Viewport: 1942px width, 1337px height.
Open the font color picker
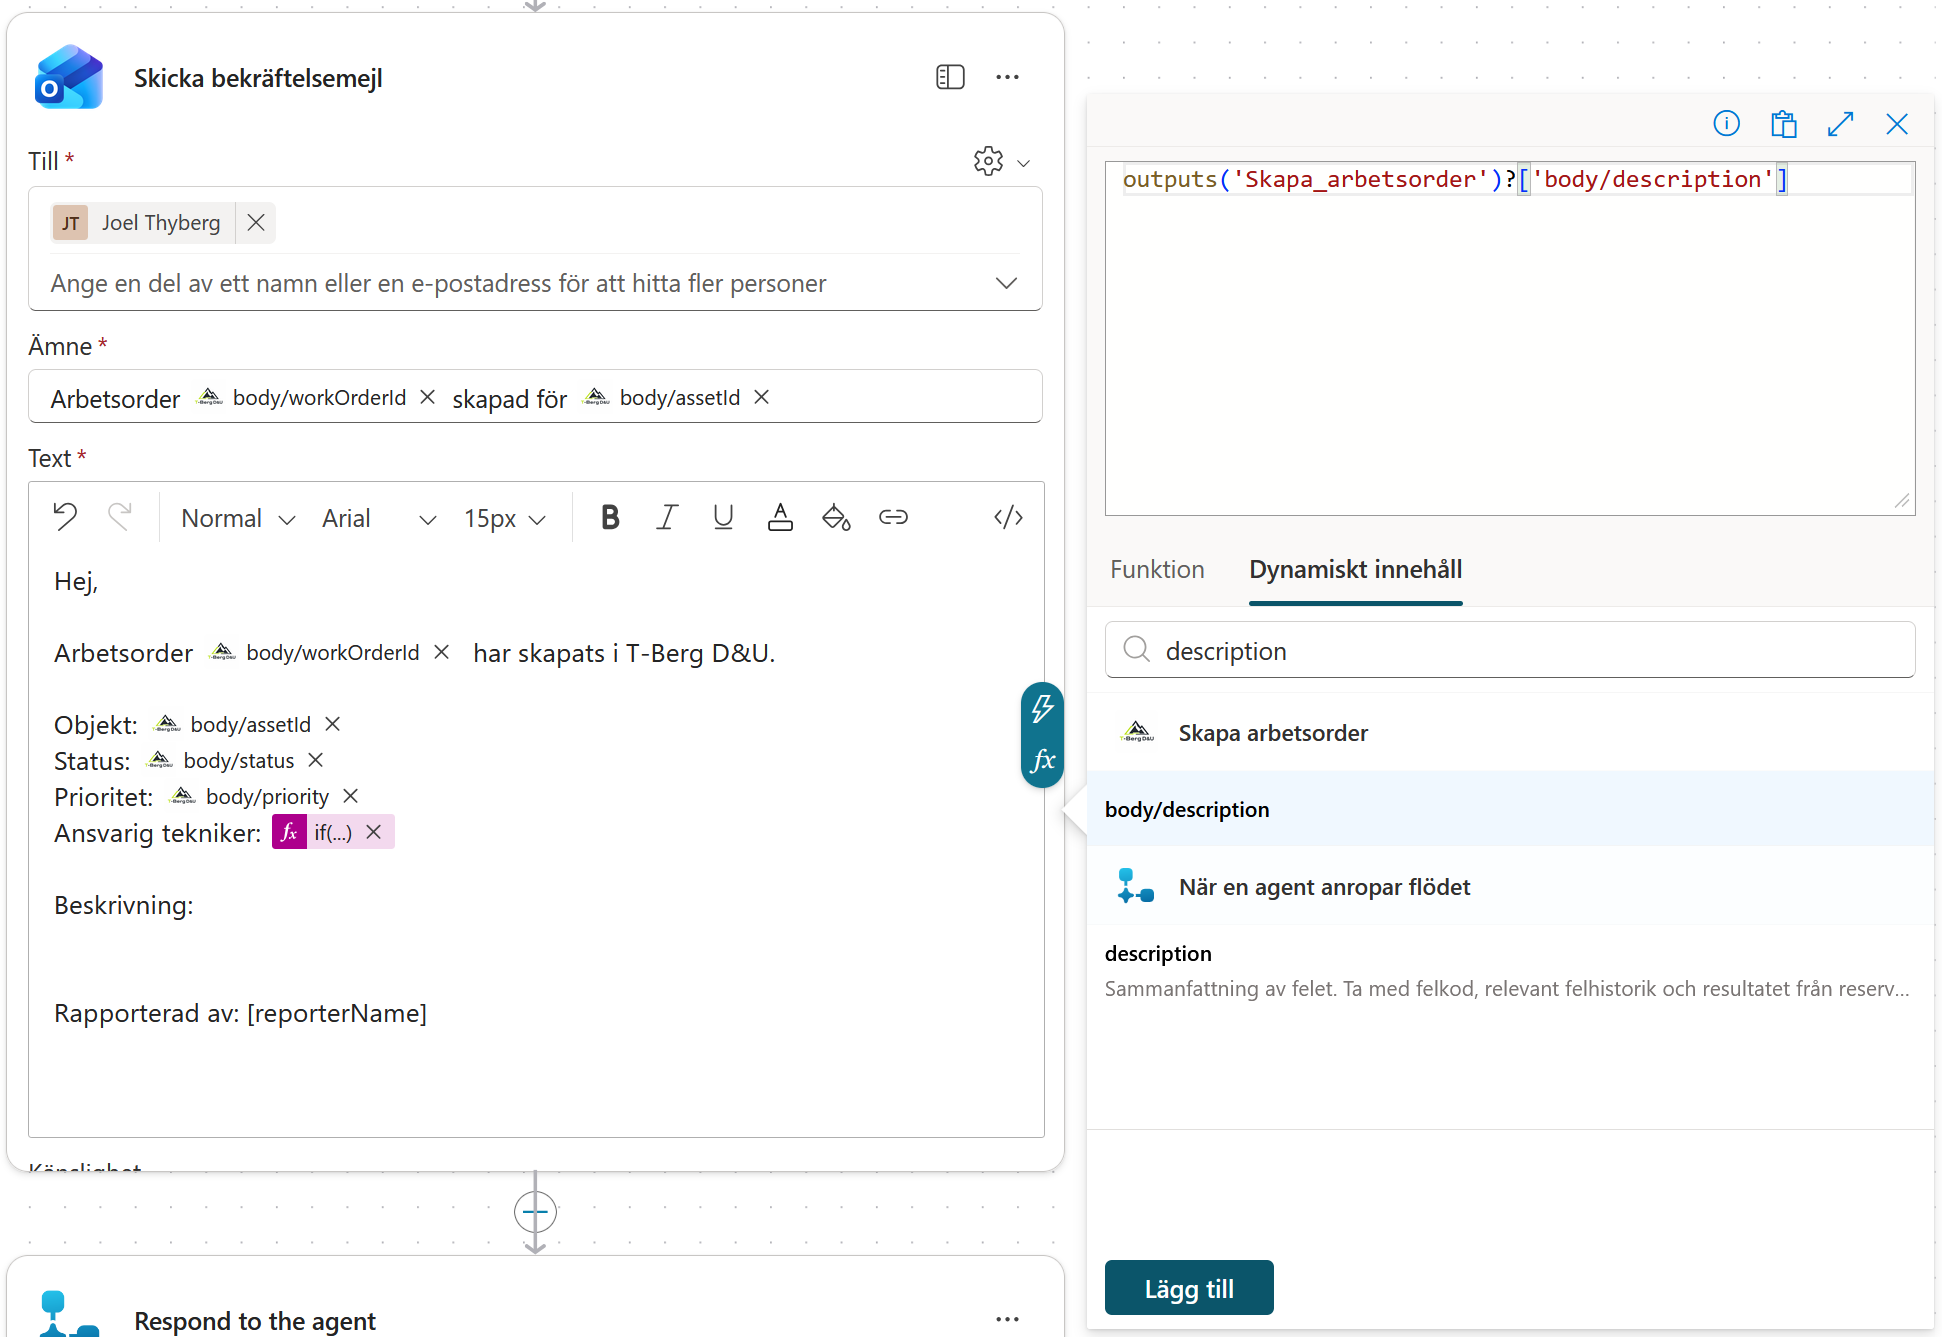tap(780, 517)
